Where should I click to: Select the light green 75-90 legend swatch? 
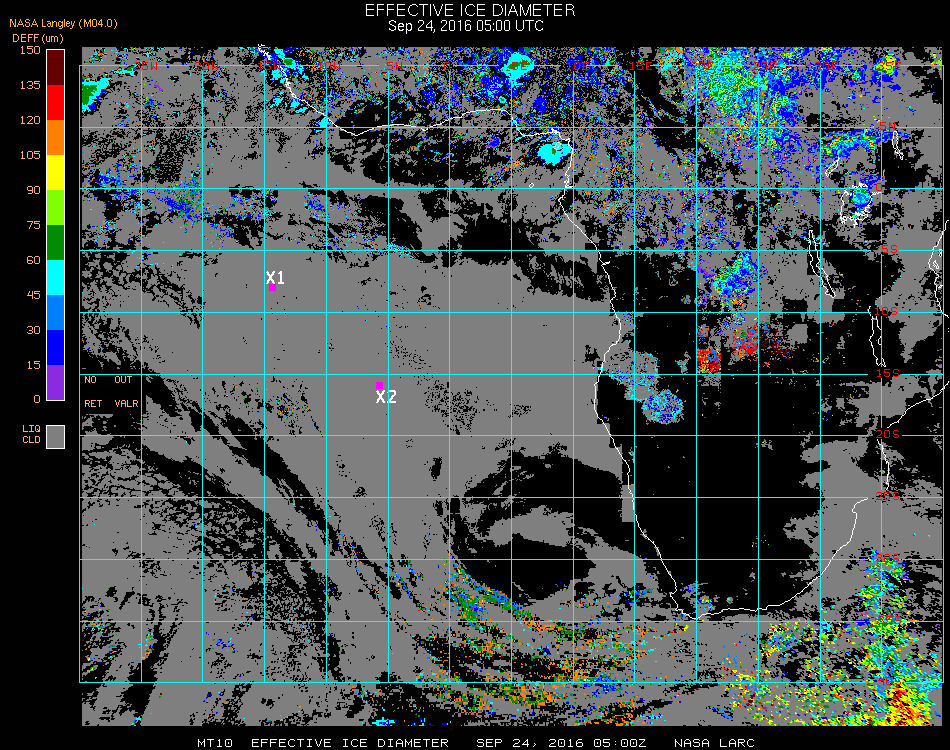tap(56, 207)
